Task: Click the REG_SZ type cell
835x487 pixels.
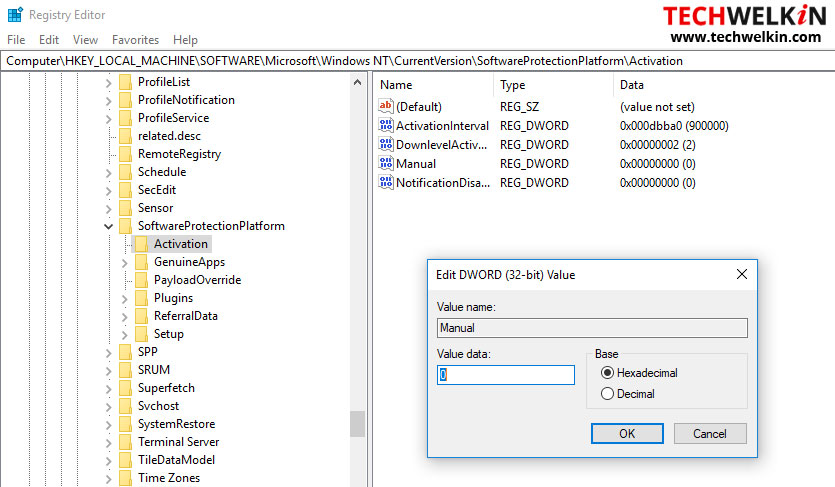Action: click(x=519, y=106)
